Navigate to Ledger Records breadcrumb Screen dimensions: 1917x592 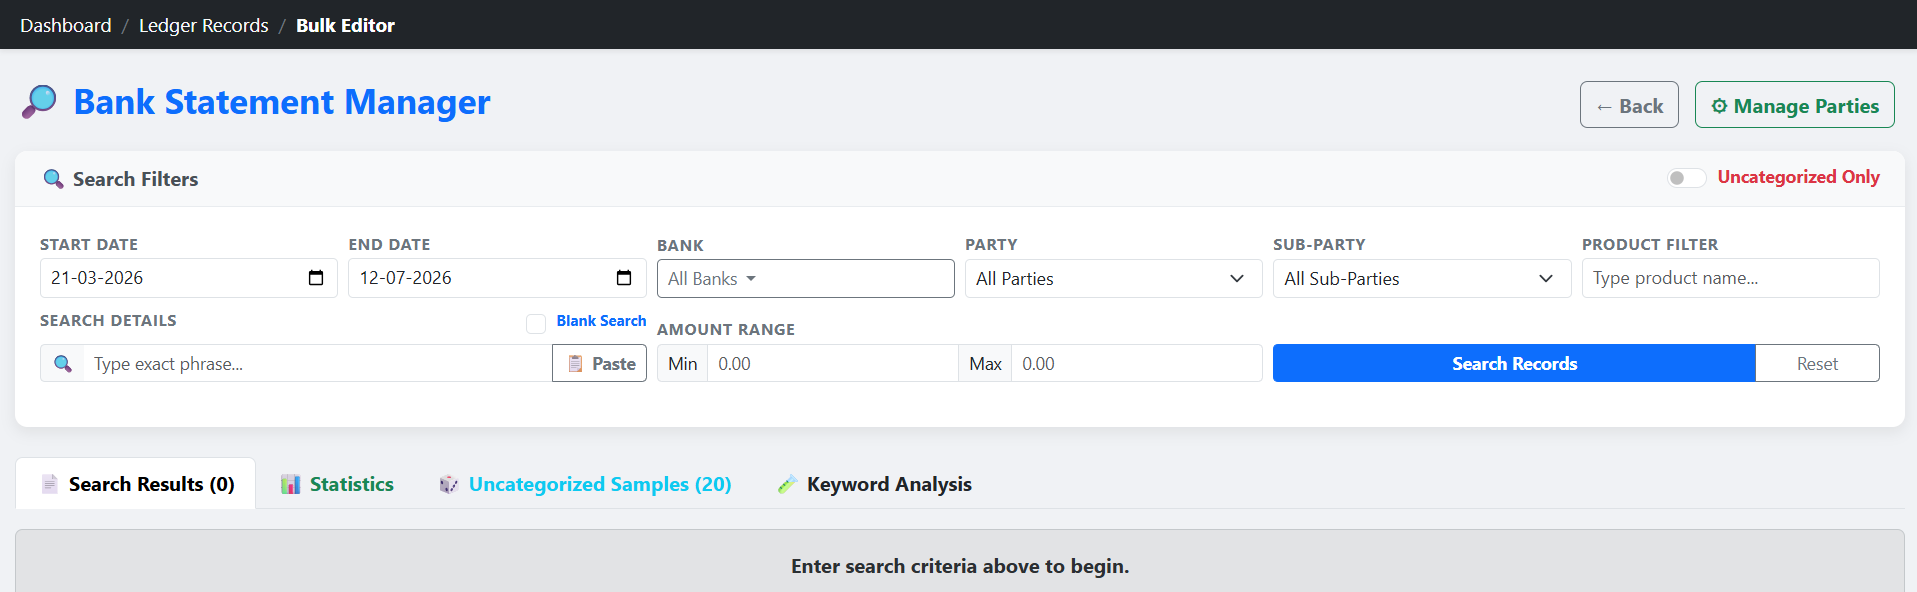pos(204,25)
